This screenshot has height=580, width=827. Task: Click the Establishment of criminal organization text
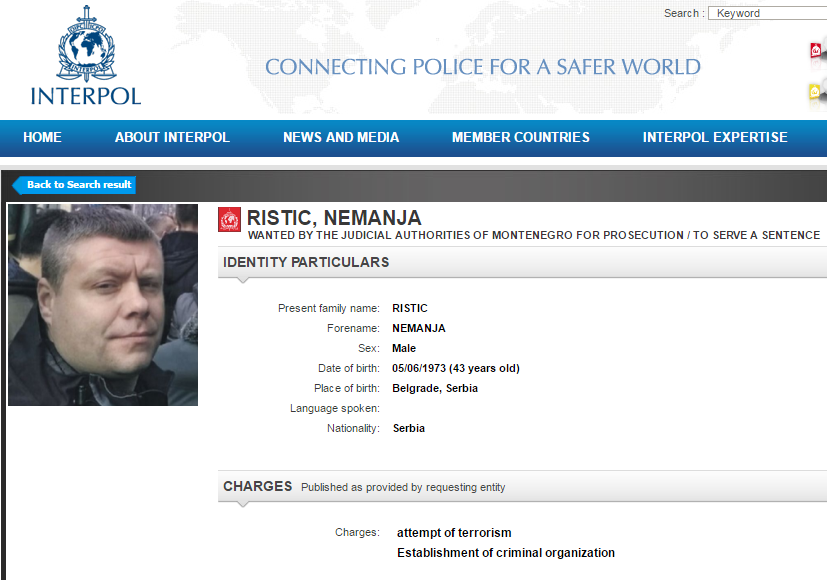tap(506, 553)
